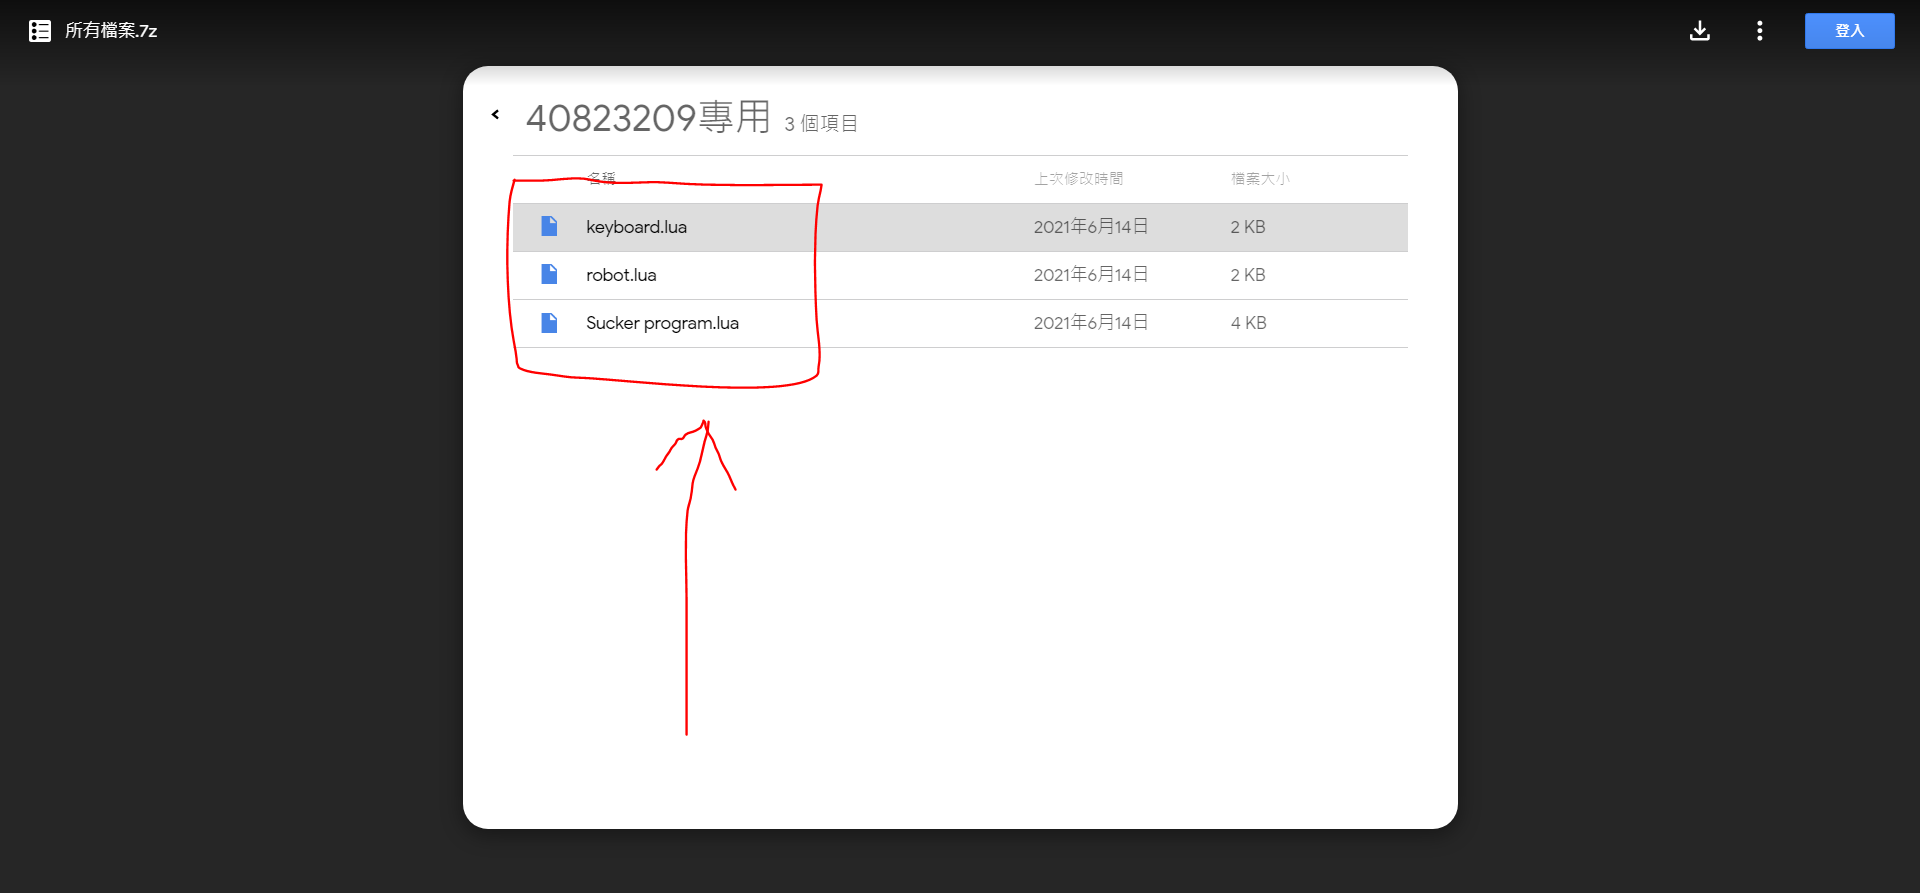This screenshot has height=893, width=1920.
Task: Select the keyboard.lua file name
Action: click(636, 227)
